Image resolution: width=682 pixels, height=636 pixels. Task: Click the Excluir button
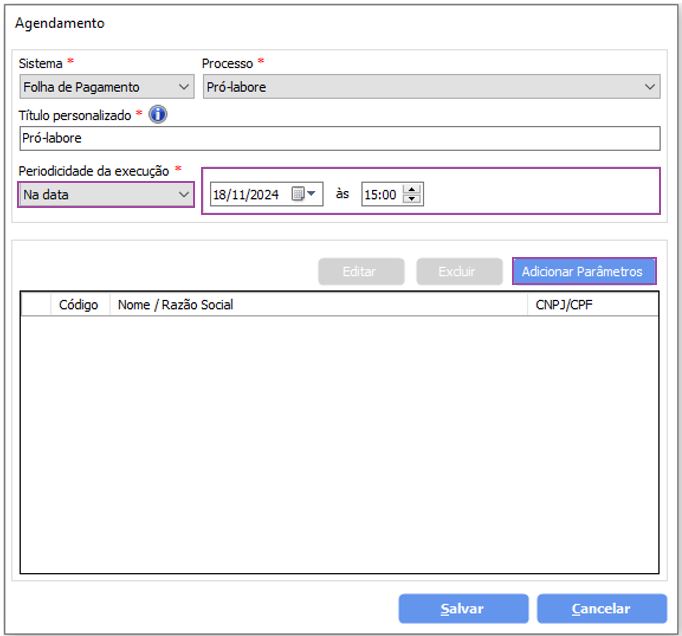click(459, 271)
